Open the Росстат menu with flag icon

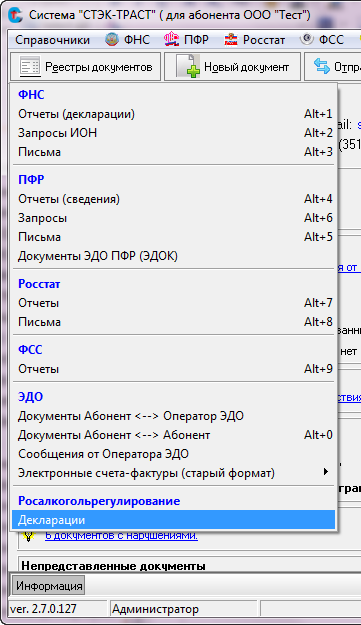254,40
